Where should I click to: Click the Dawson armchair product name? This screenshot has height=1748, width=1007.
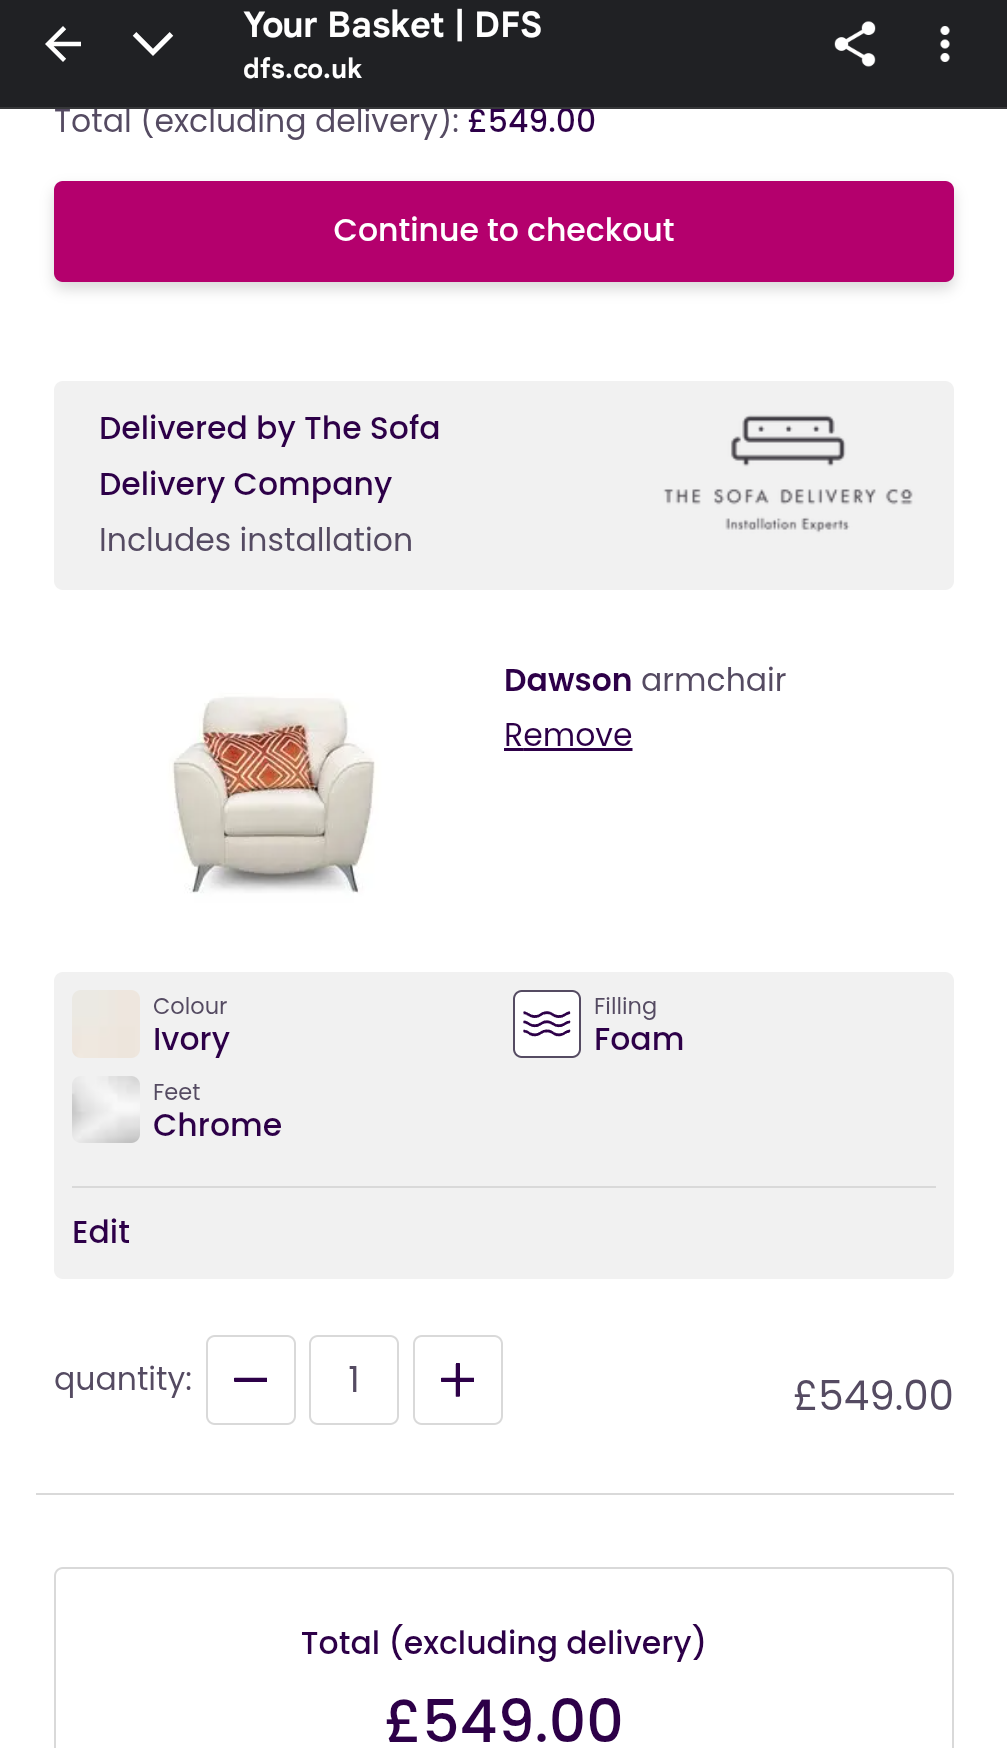click(644, 680)
